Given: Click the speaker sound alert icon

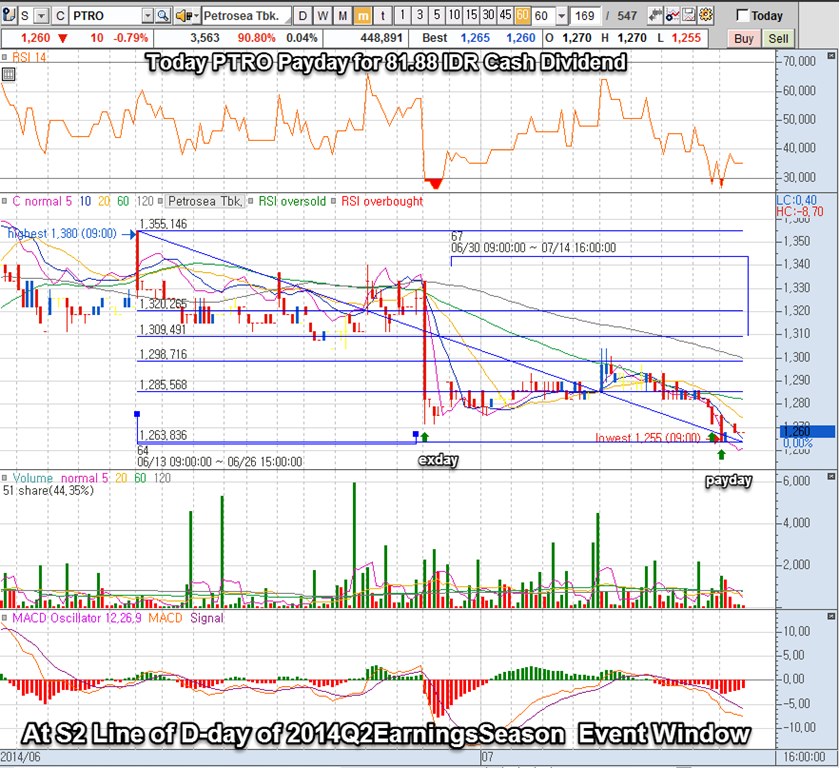Looking at the screenshot, I should point(182,16).
